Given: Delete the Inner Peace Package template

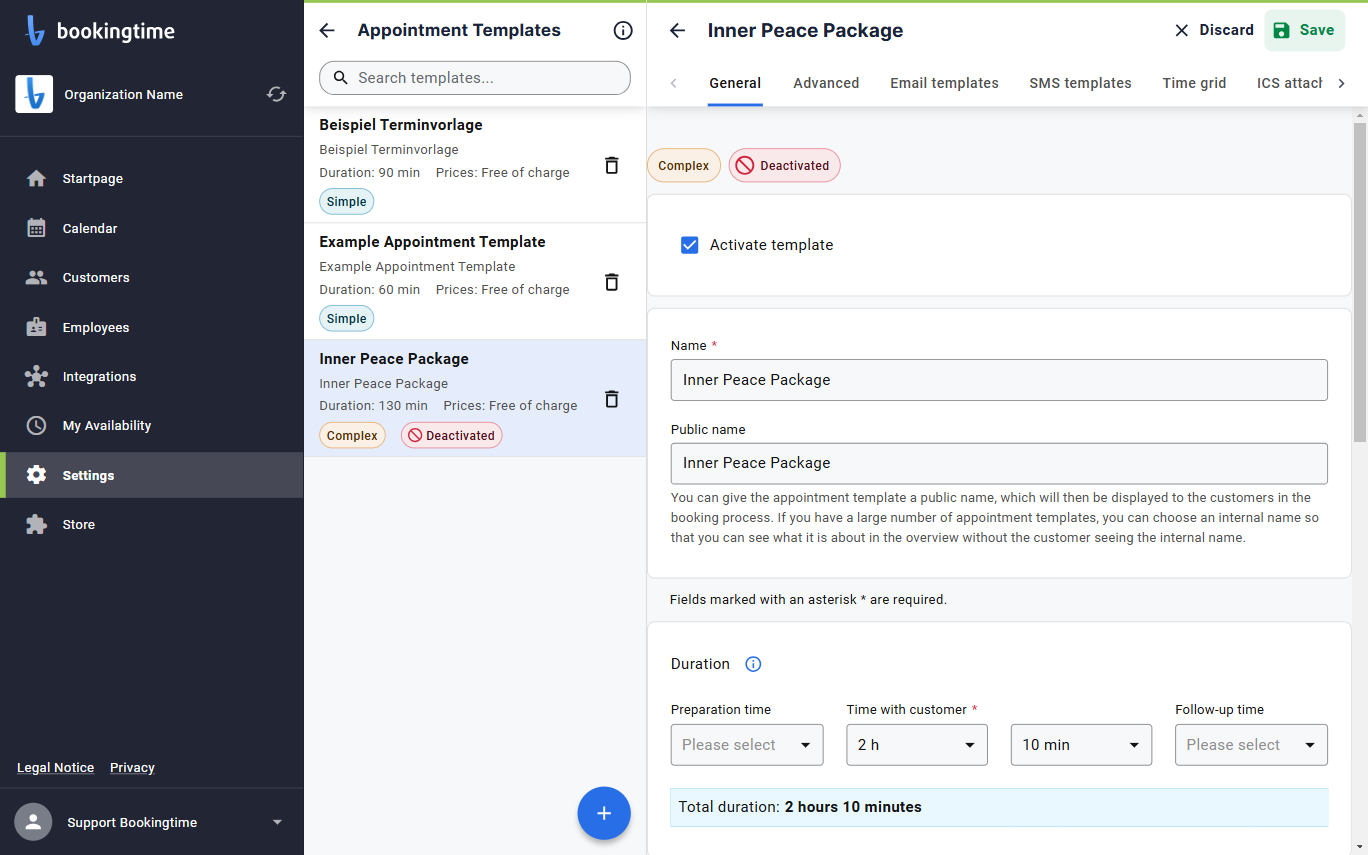Looking at the screenshot, I should tap(612, 399).
